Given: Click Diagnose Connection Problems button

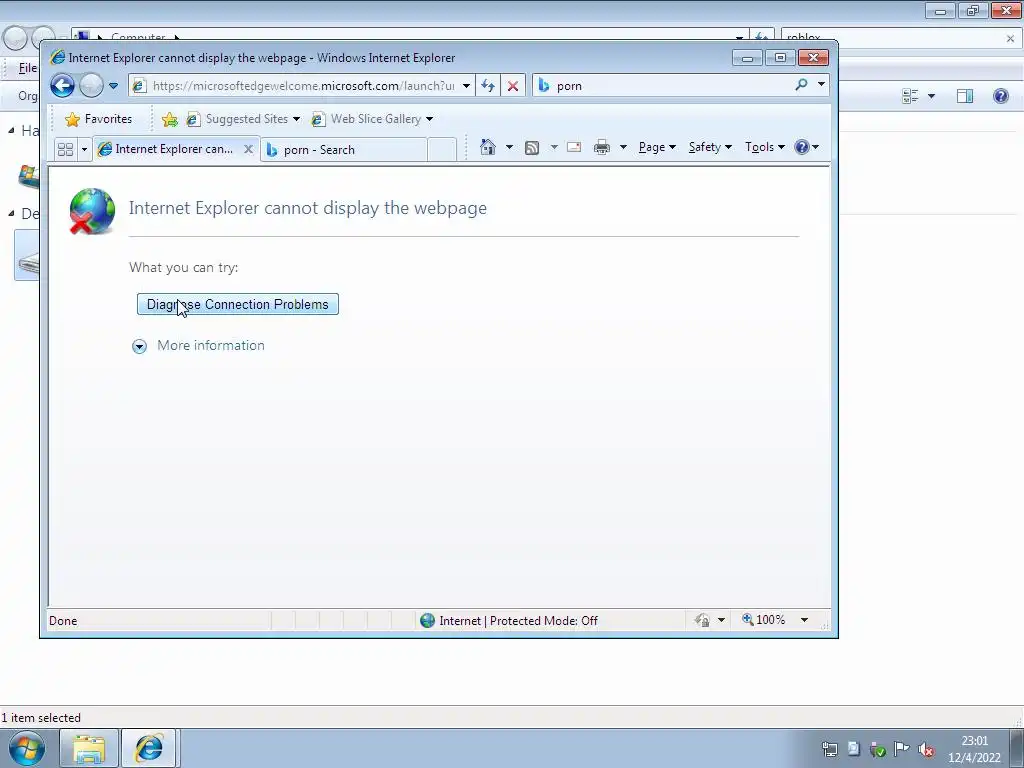Looking at the screenshot, I should point(238,304).
